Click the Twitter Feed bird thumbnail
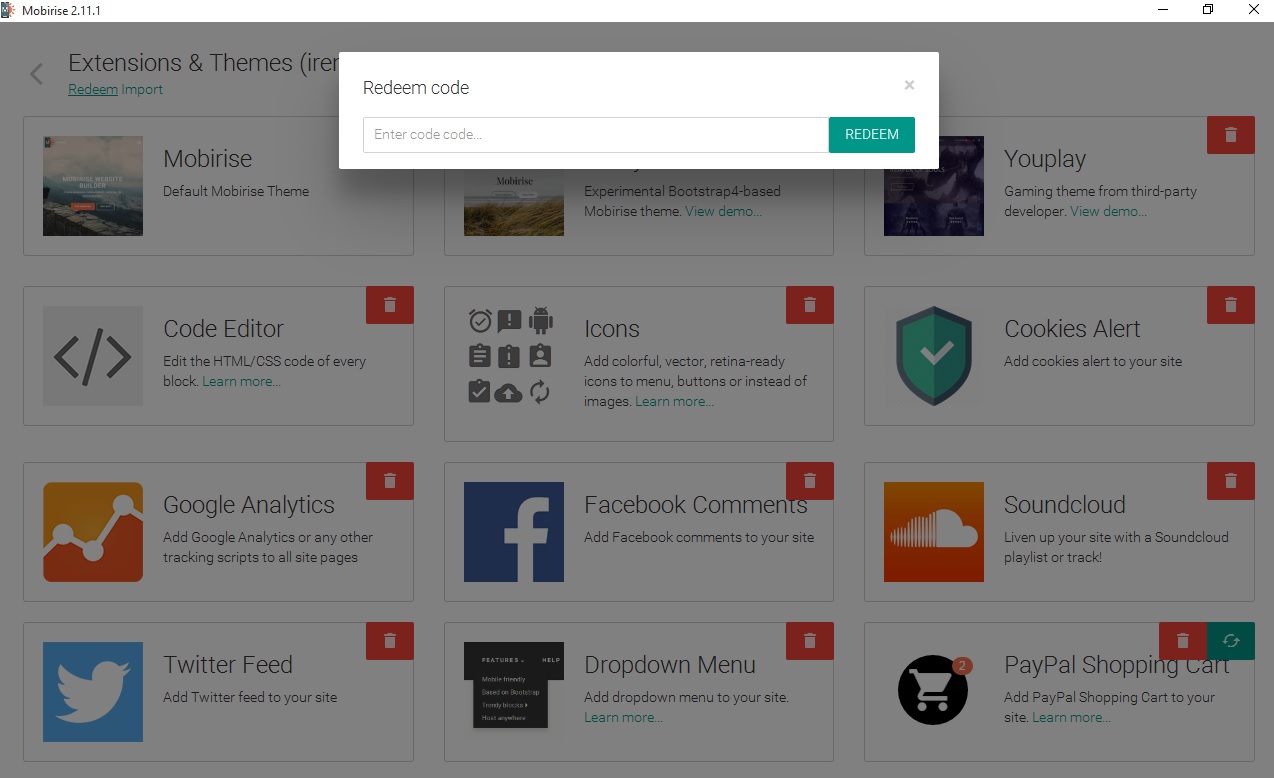 (93, 692)
